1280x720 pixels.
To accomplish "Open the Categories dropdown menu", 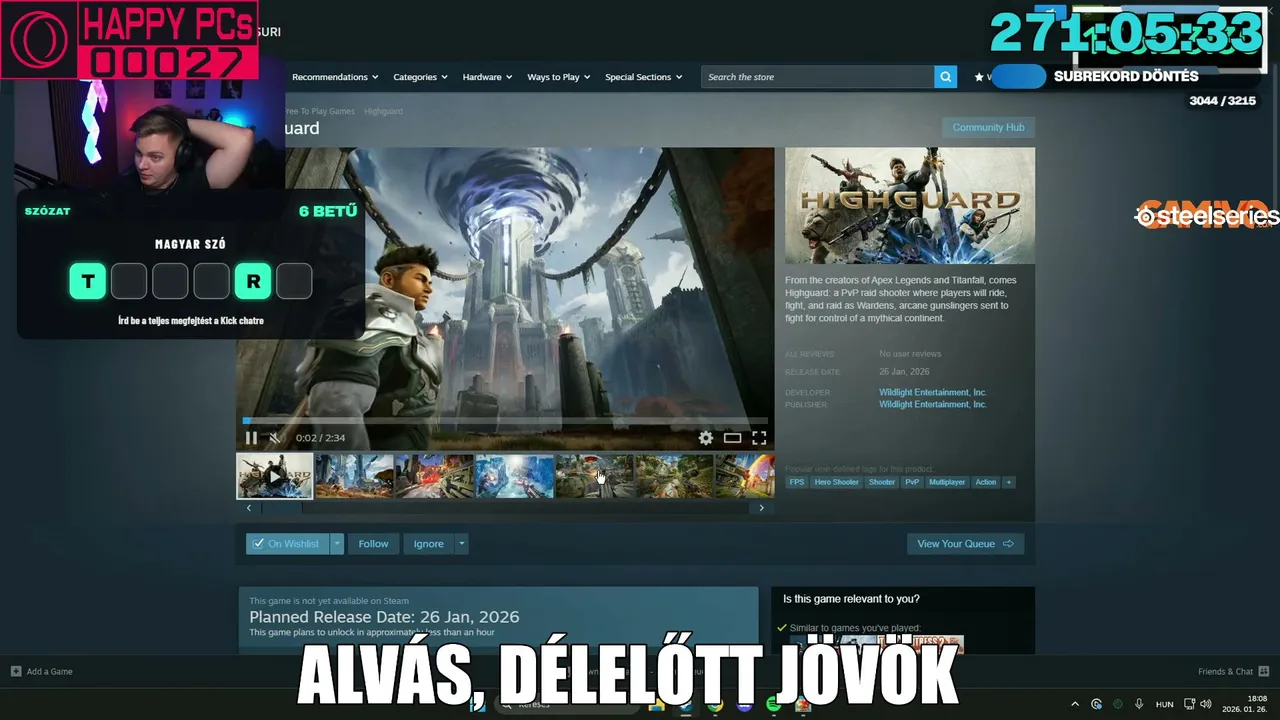I will click(x=420, y=77).
